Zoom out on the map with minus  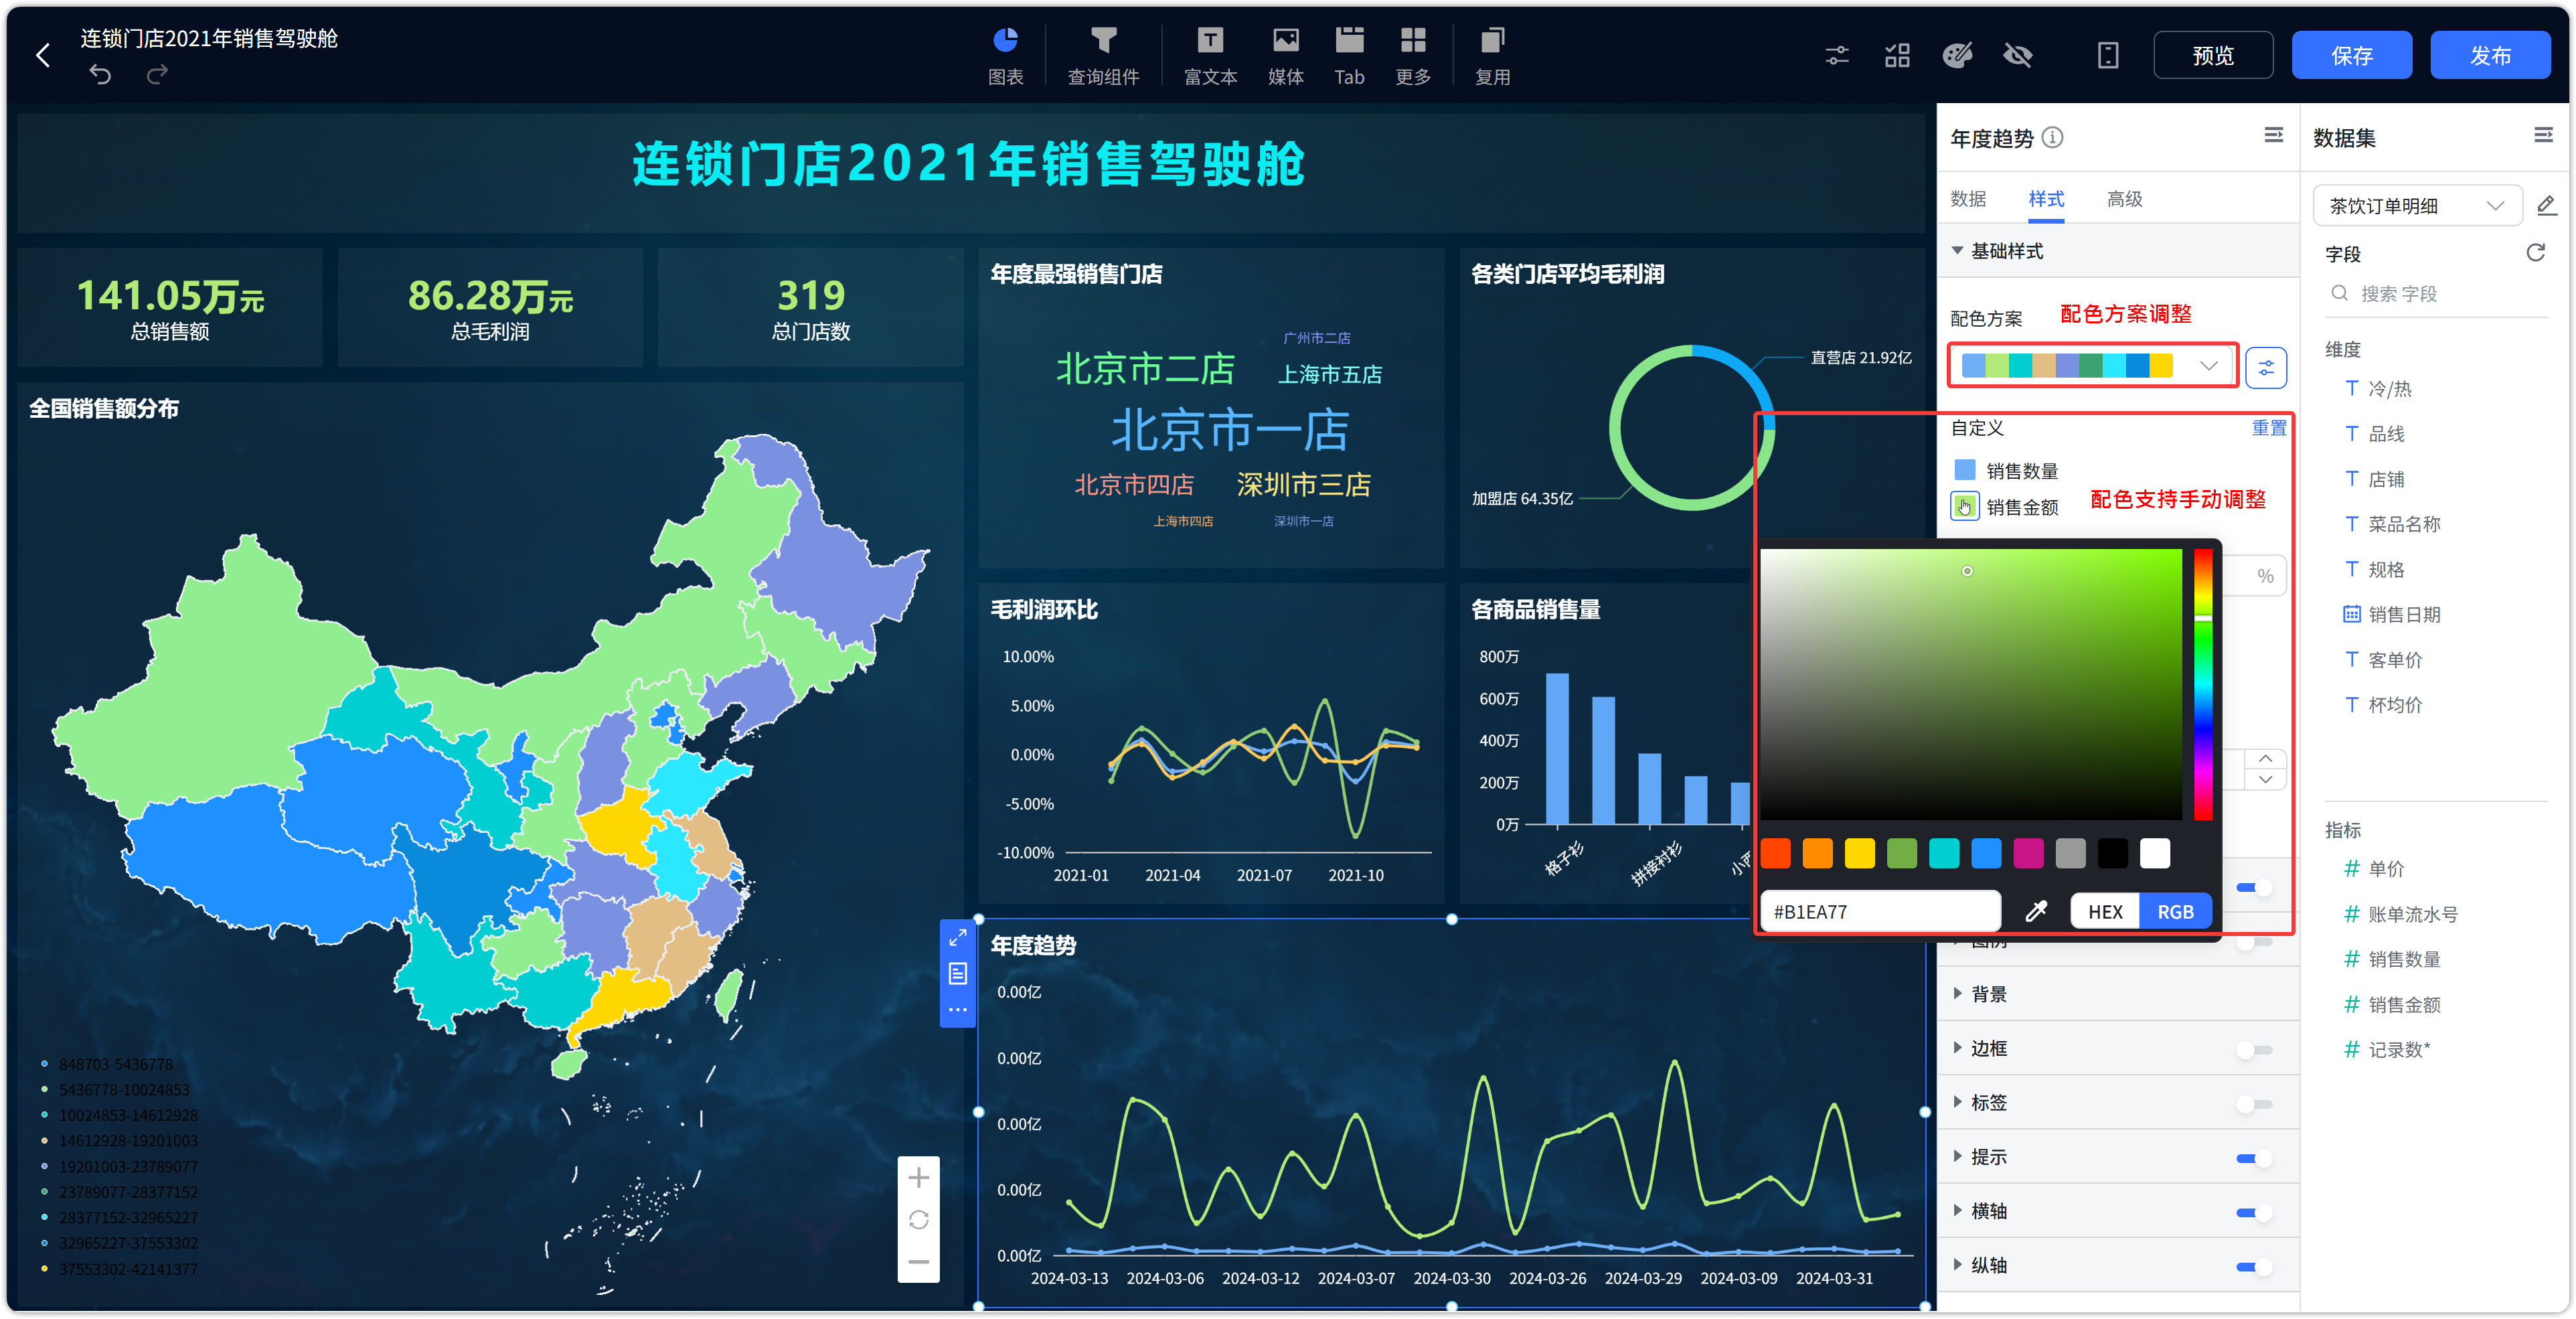[x=918, y=1261]
